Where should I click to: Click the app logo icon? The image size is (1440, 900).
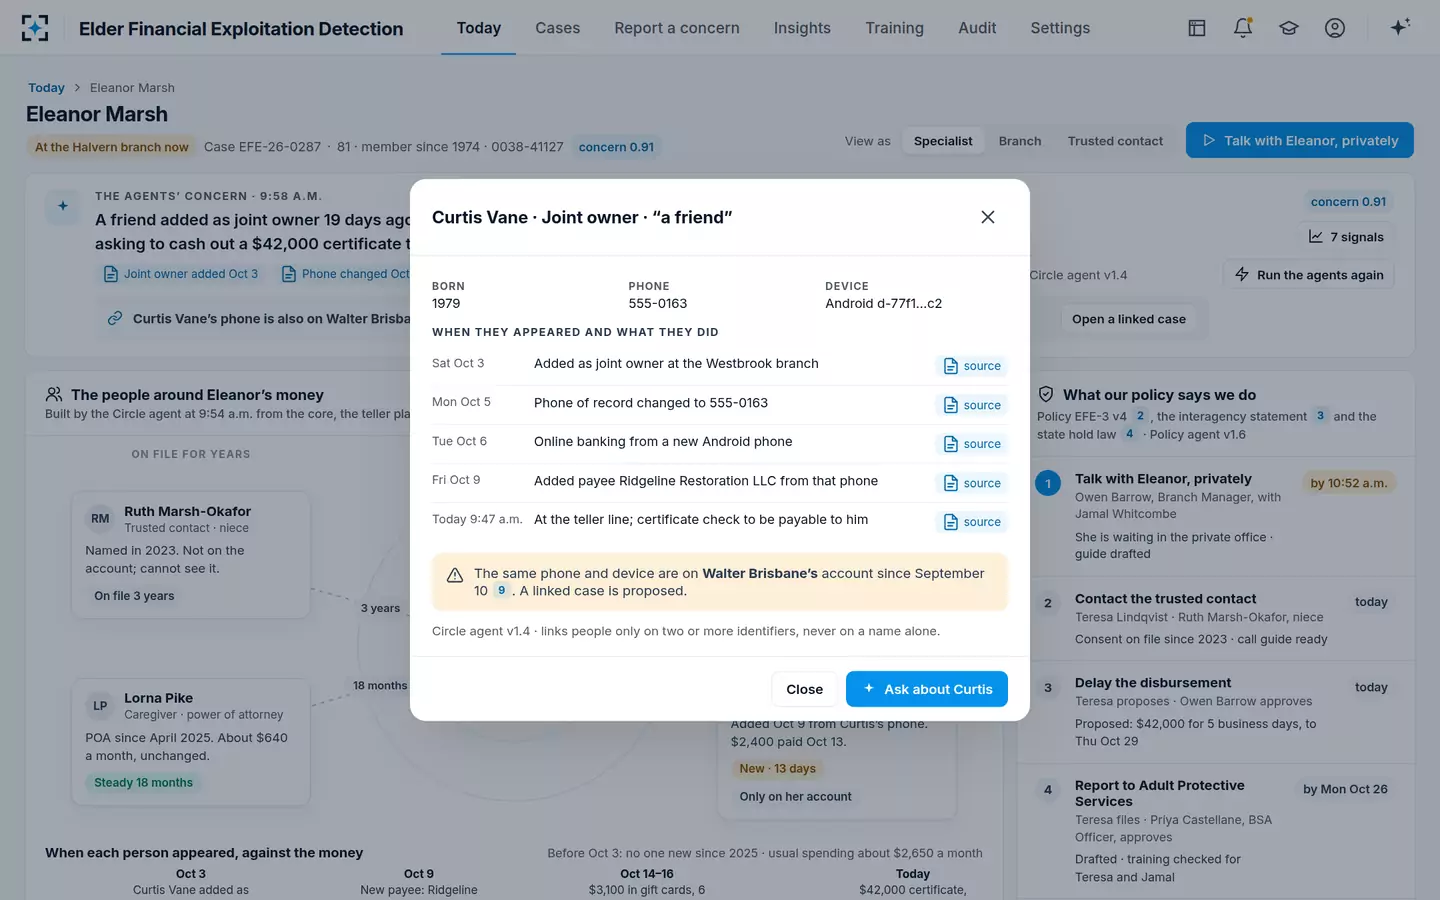point(35,28)
